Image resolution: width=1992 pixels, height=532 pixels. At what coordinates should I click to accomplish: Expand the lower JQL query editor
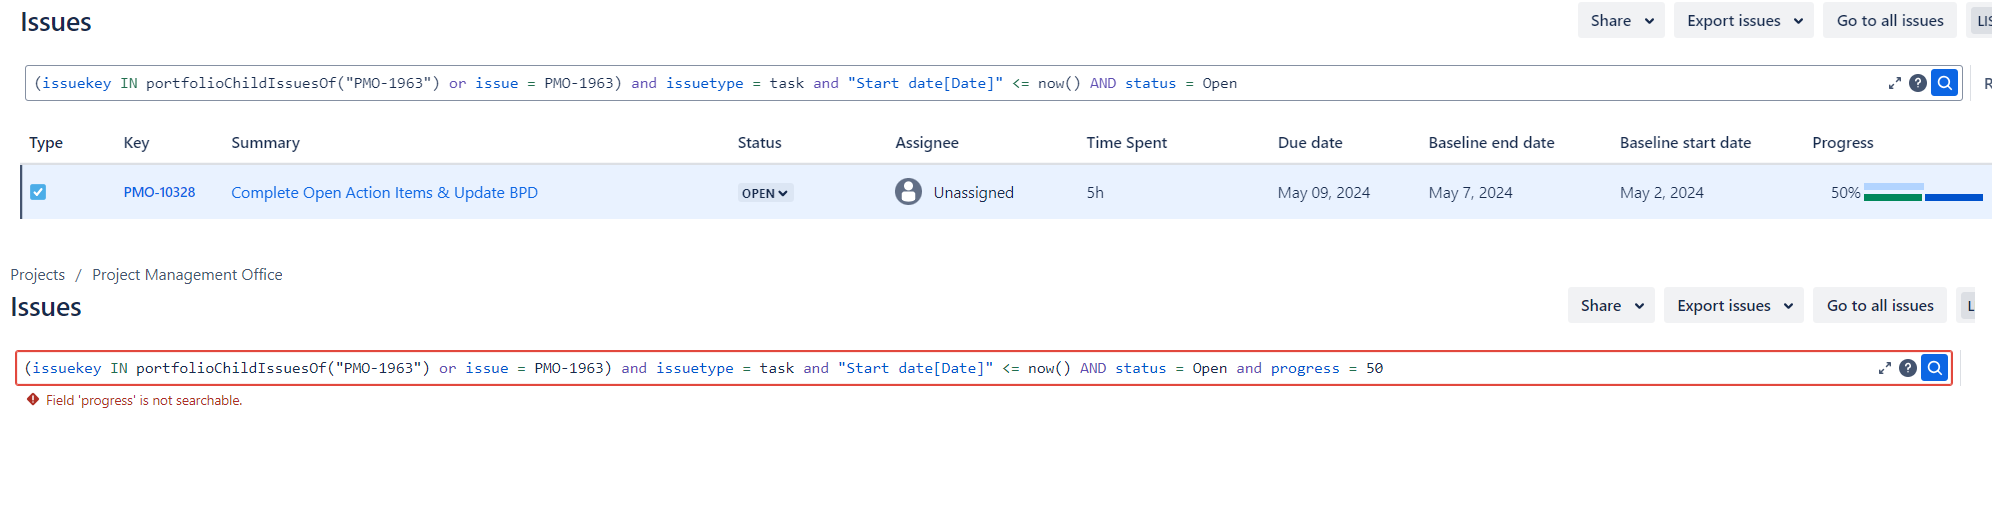(x=1884, y=368)
